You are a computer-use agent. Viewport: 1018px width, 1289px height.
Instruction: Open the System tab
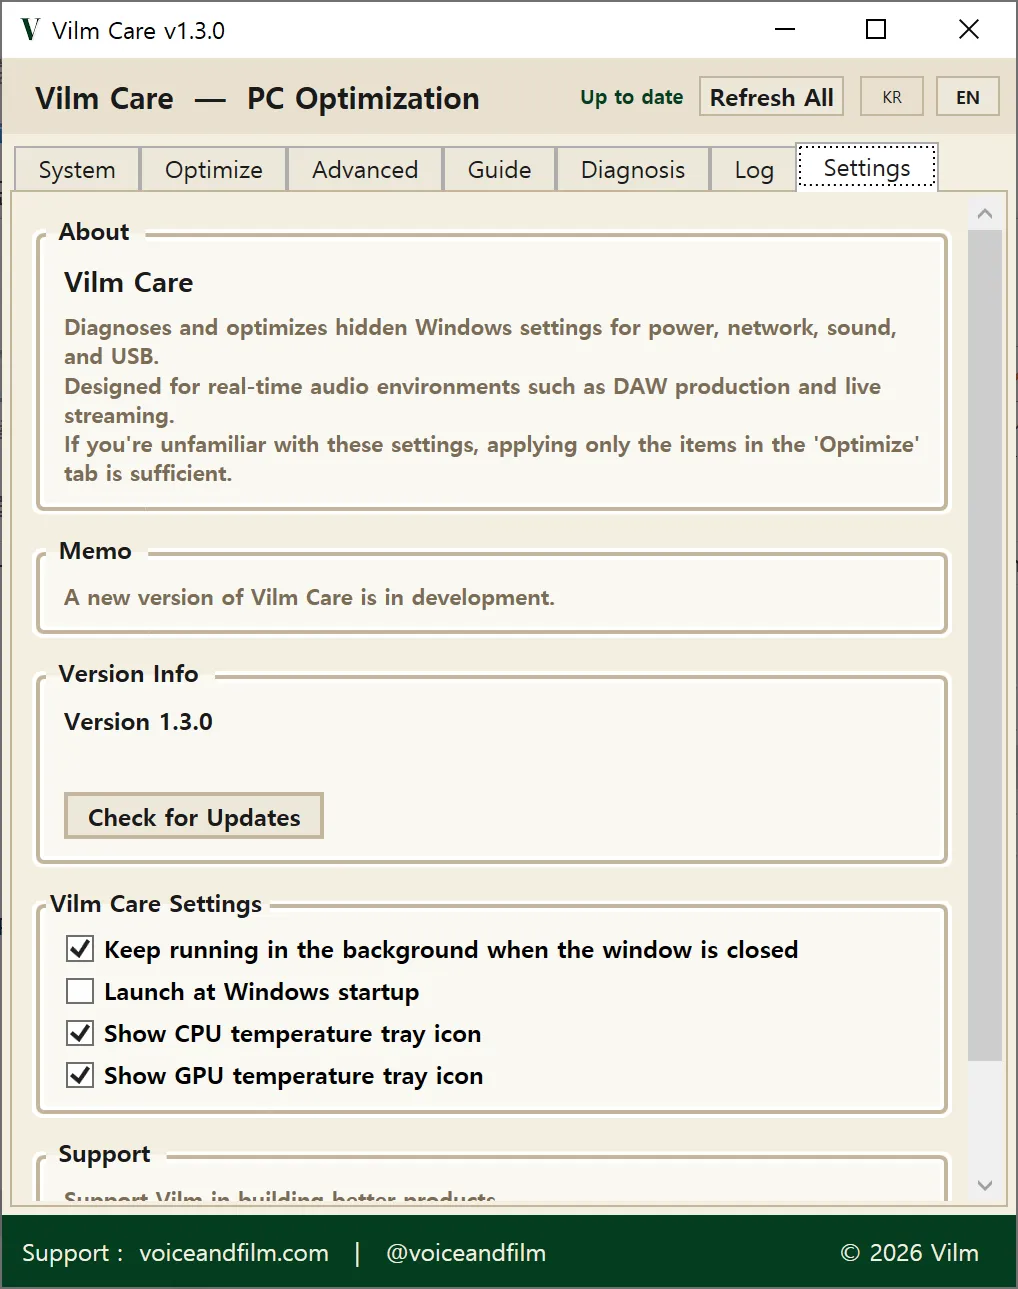click(77, 169)
